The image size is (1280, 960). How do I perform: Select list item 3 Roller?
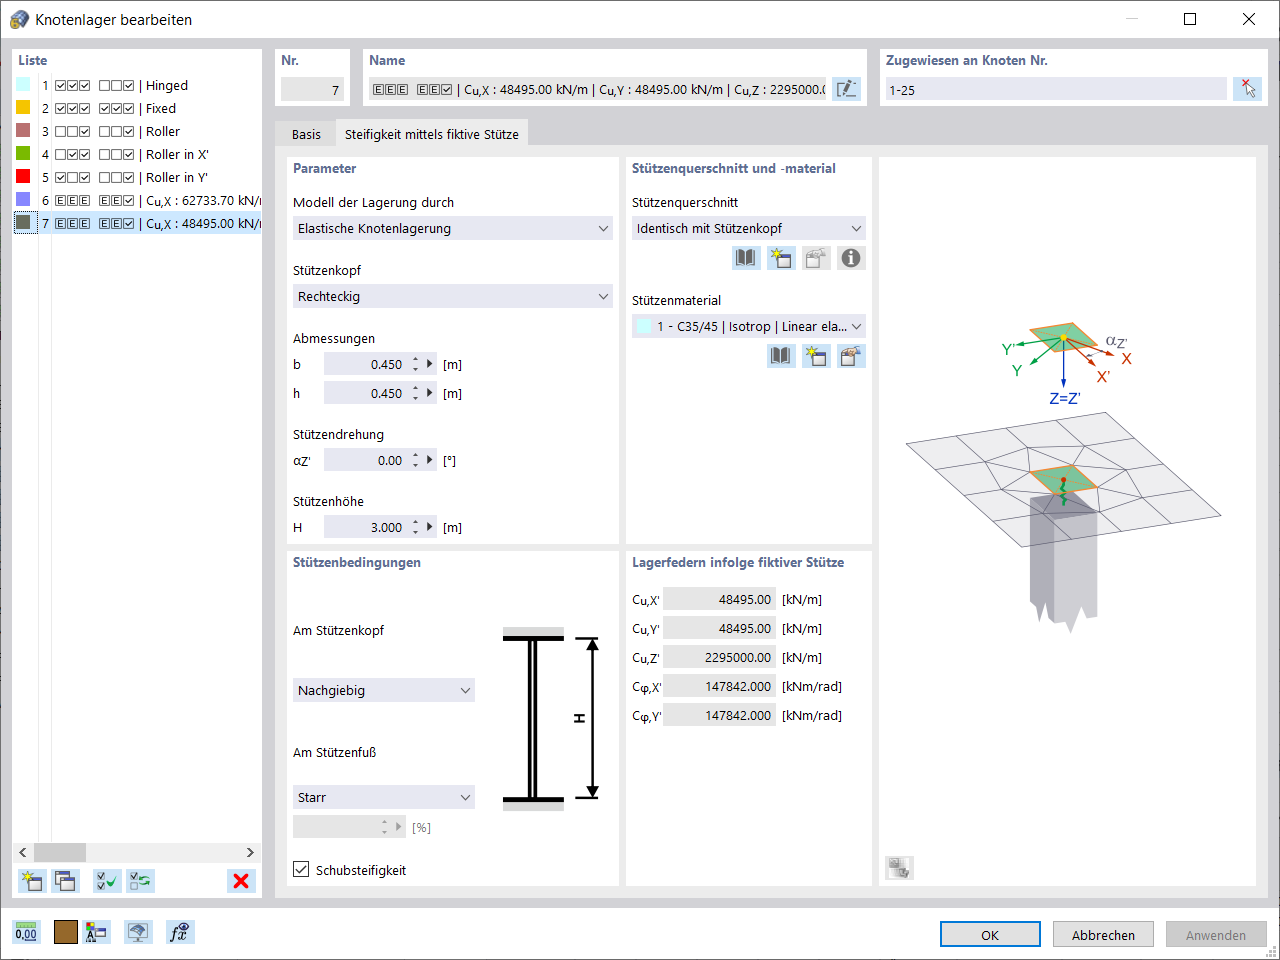138,131
